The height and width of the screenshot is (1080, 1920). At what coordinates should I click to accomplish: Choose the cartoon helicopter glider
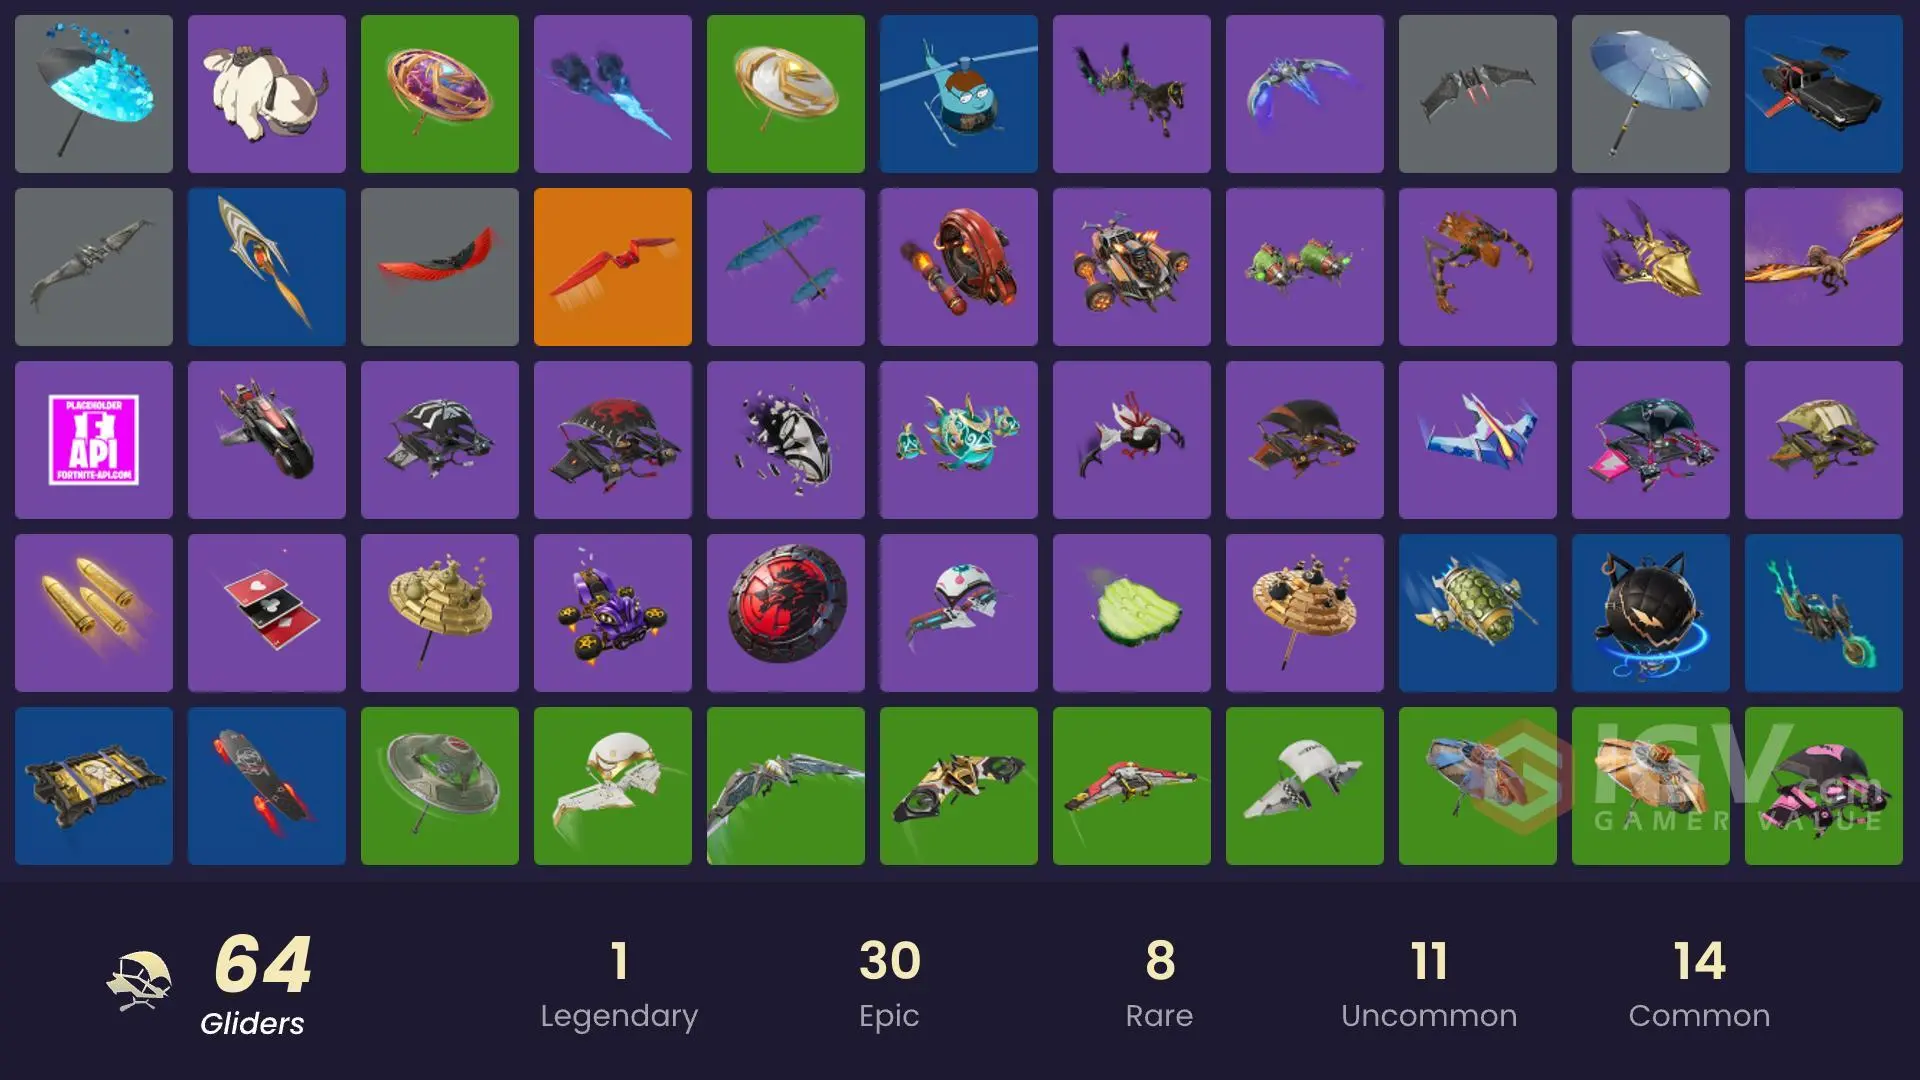[959, 94]
